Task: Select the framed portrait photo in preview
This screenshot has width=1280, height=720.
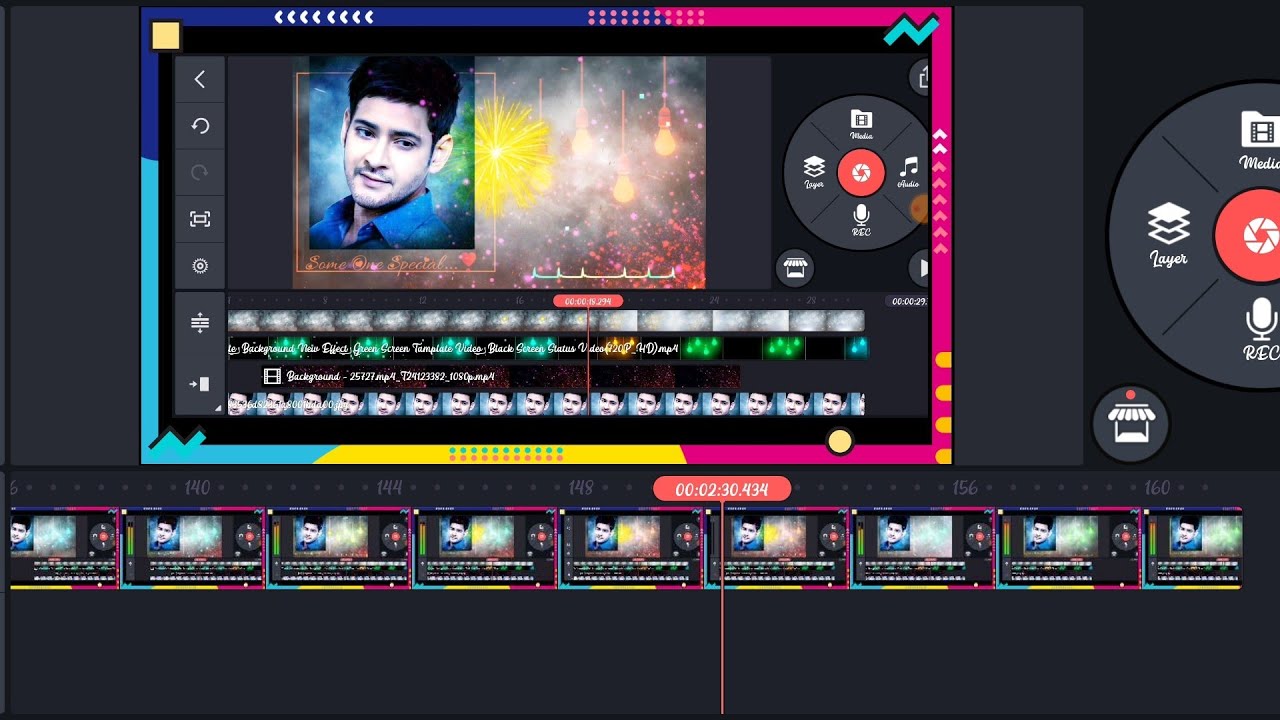Action: pyautogui.click(x=392, y=152)
